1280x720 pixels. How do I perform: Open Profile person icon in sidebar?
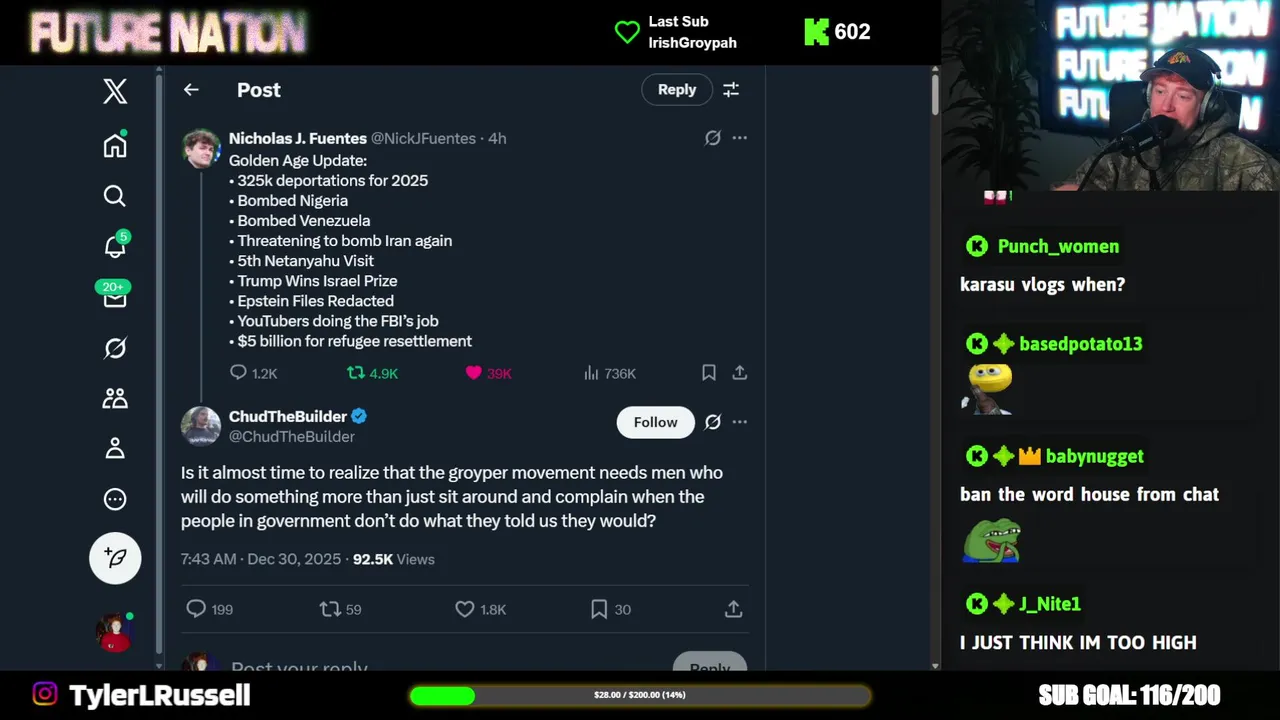click(x=115, y=448)
